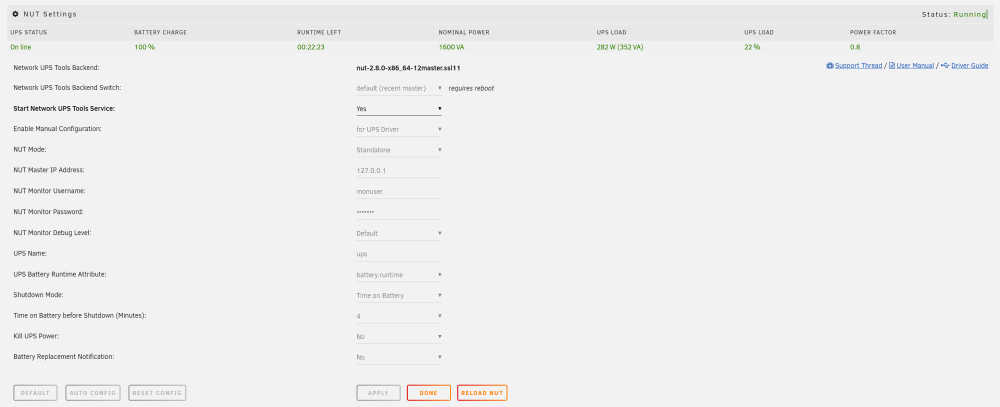Open the User Manual link
This screenshot has height=407, width=1000.
pos(915,66)
